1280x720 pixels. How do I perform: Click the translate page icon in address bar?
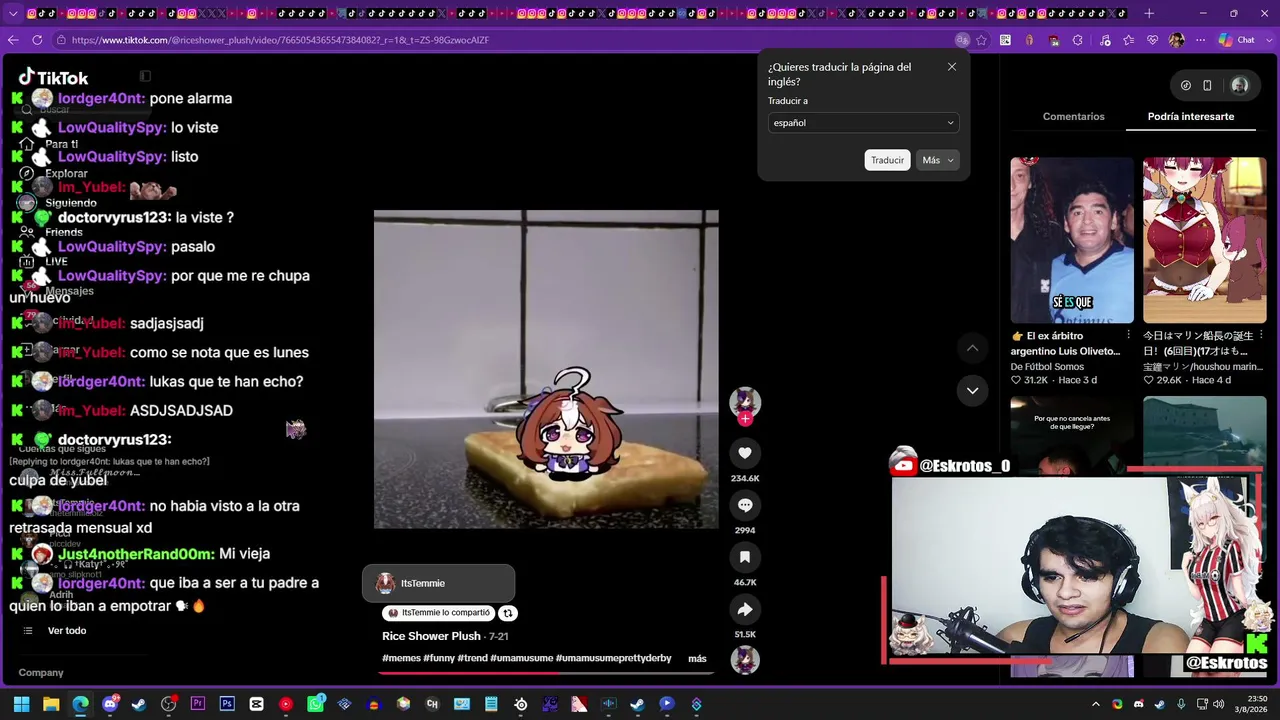click(x=962, y=40)
